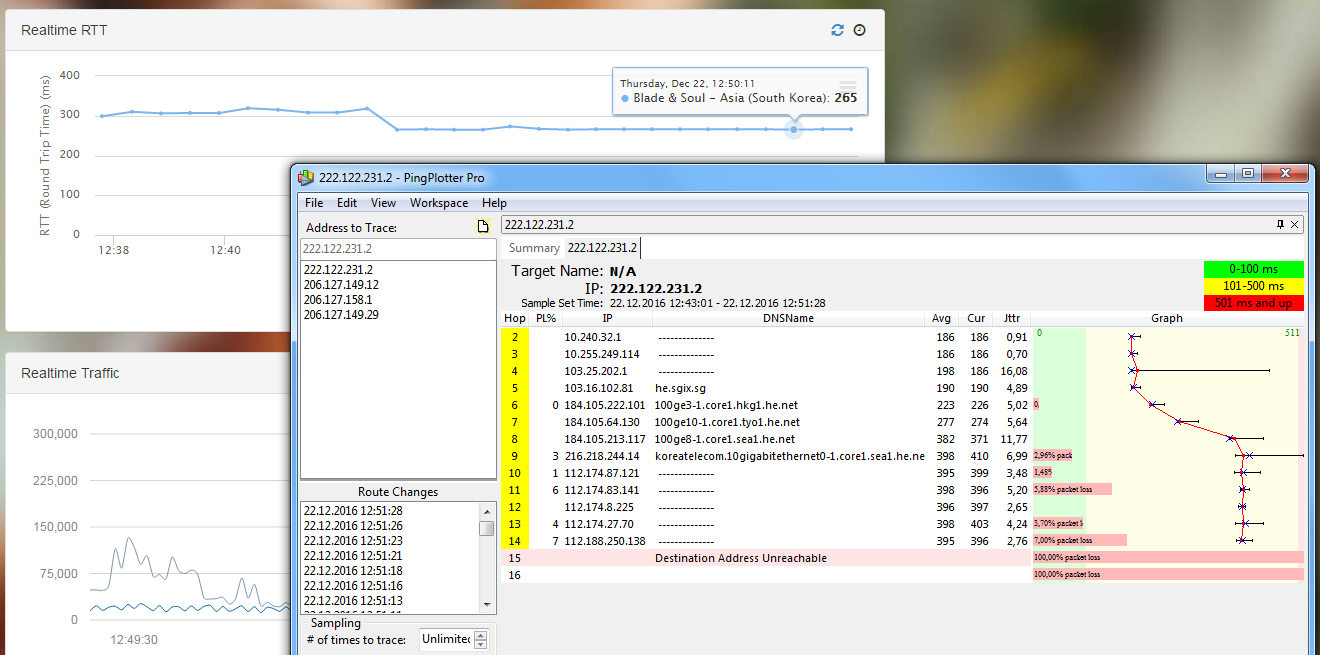Image resolution: width=1320 pixels, height=655 pixels.
Task: Click the green 0-100 ms legend swatch
Action: [x=1254, y=269]
